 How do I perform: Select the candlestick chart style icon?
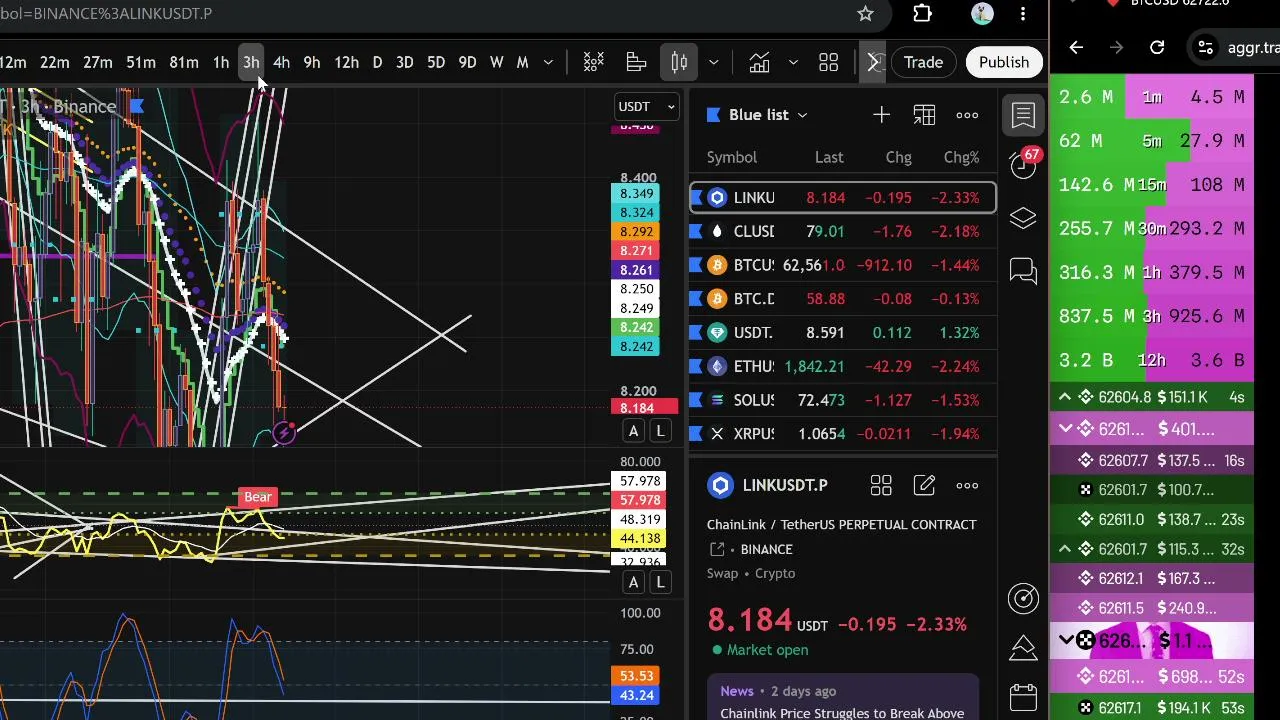click(x=679, y=63)
